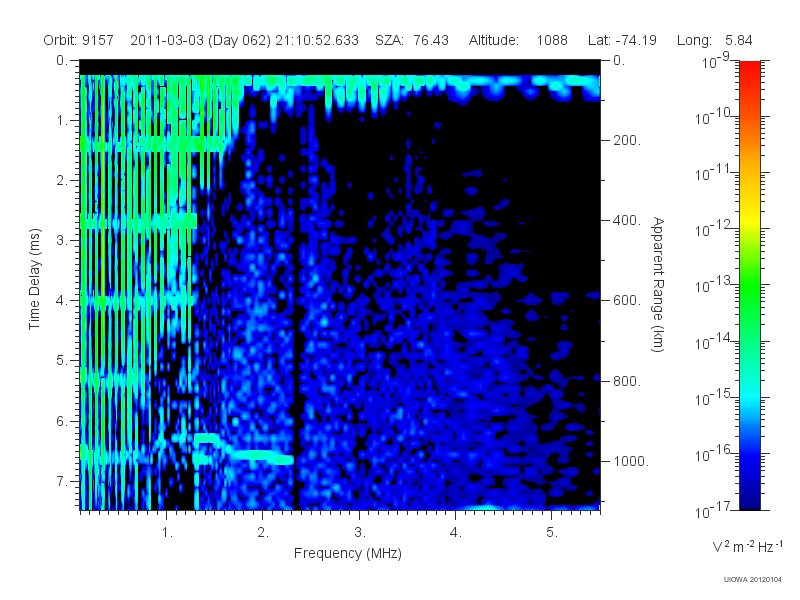Click the Lat: -74.19 value
This screenshot has width=800, height=600.
click(x=622, y=40)
